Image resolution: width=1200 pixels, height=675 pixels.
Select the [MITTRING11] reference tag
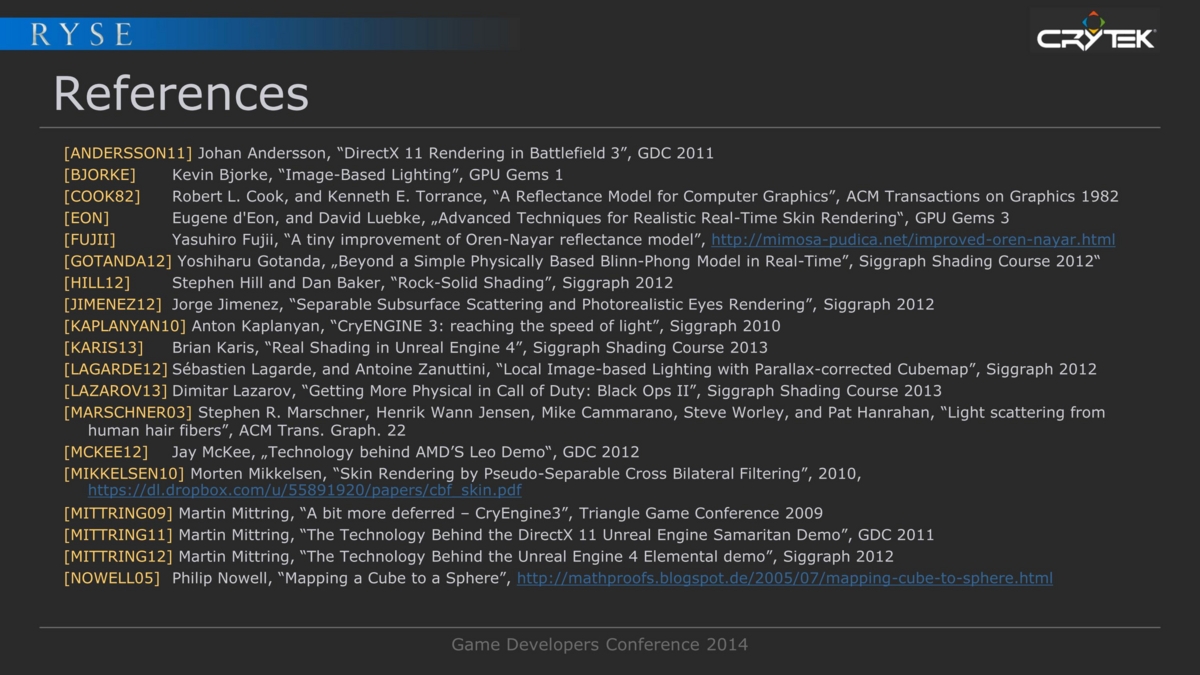[x=118, y=535]
